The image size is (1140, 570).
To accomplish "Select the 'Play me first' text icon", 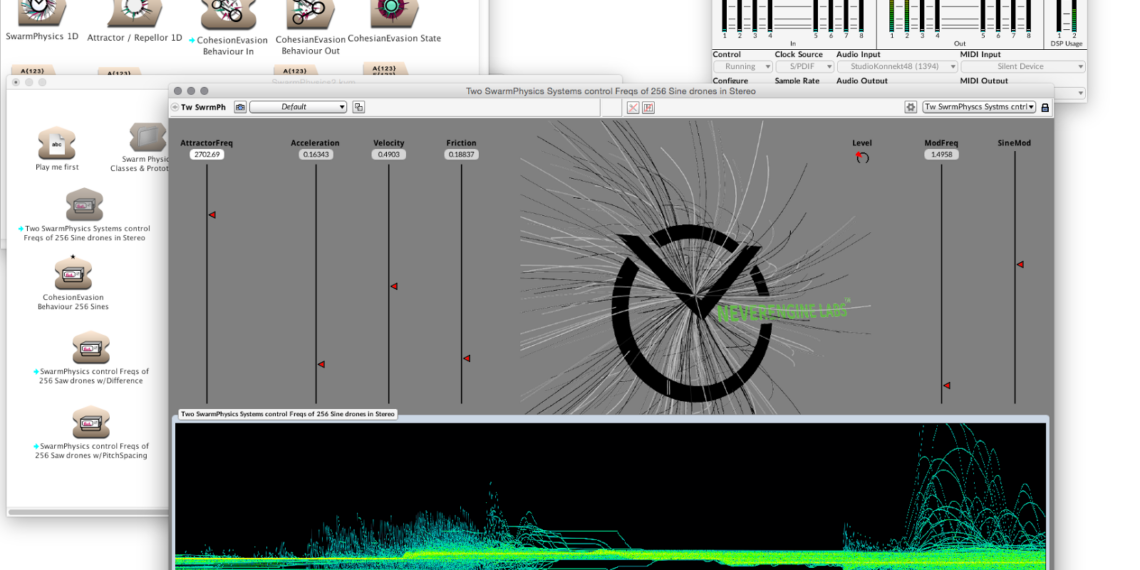I will tap(56, 143).
